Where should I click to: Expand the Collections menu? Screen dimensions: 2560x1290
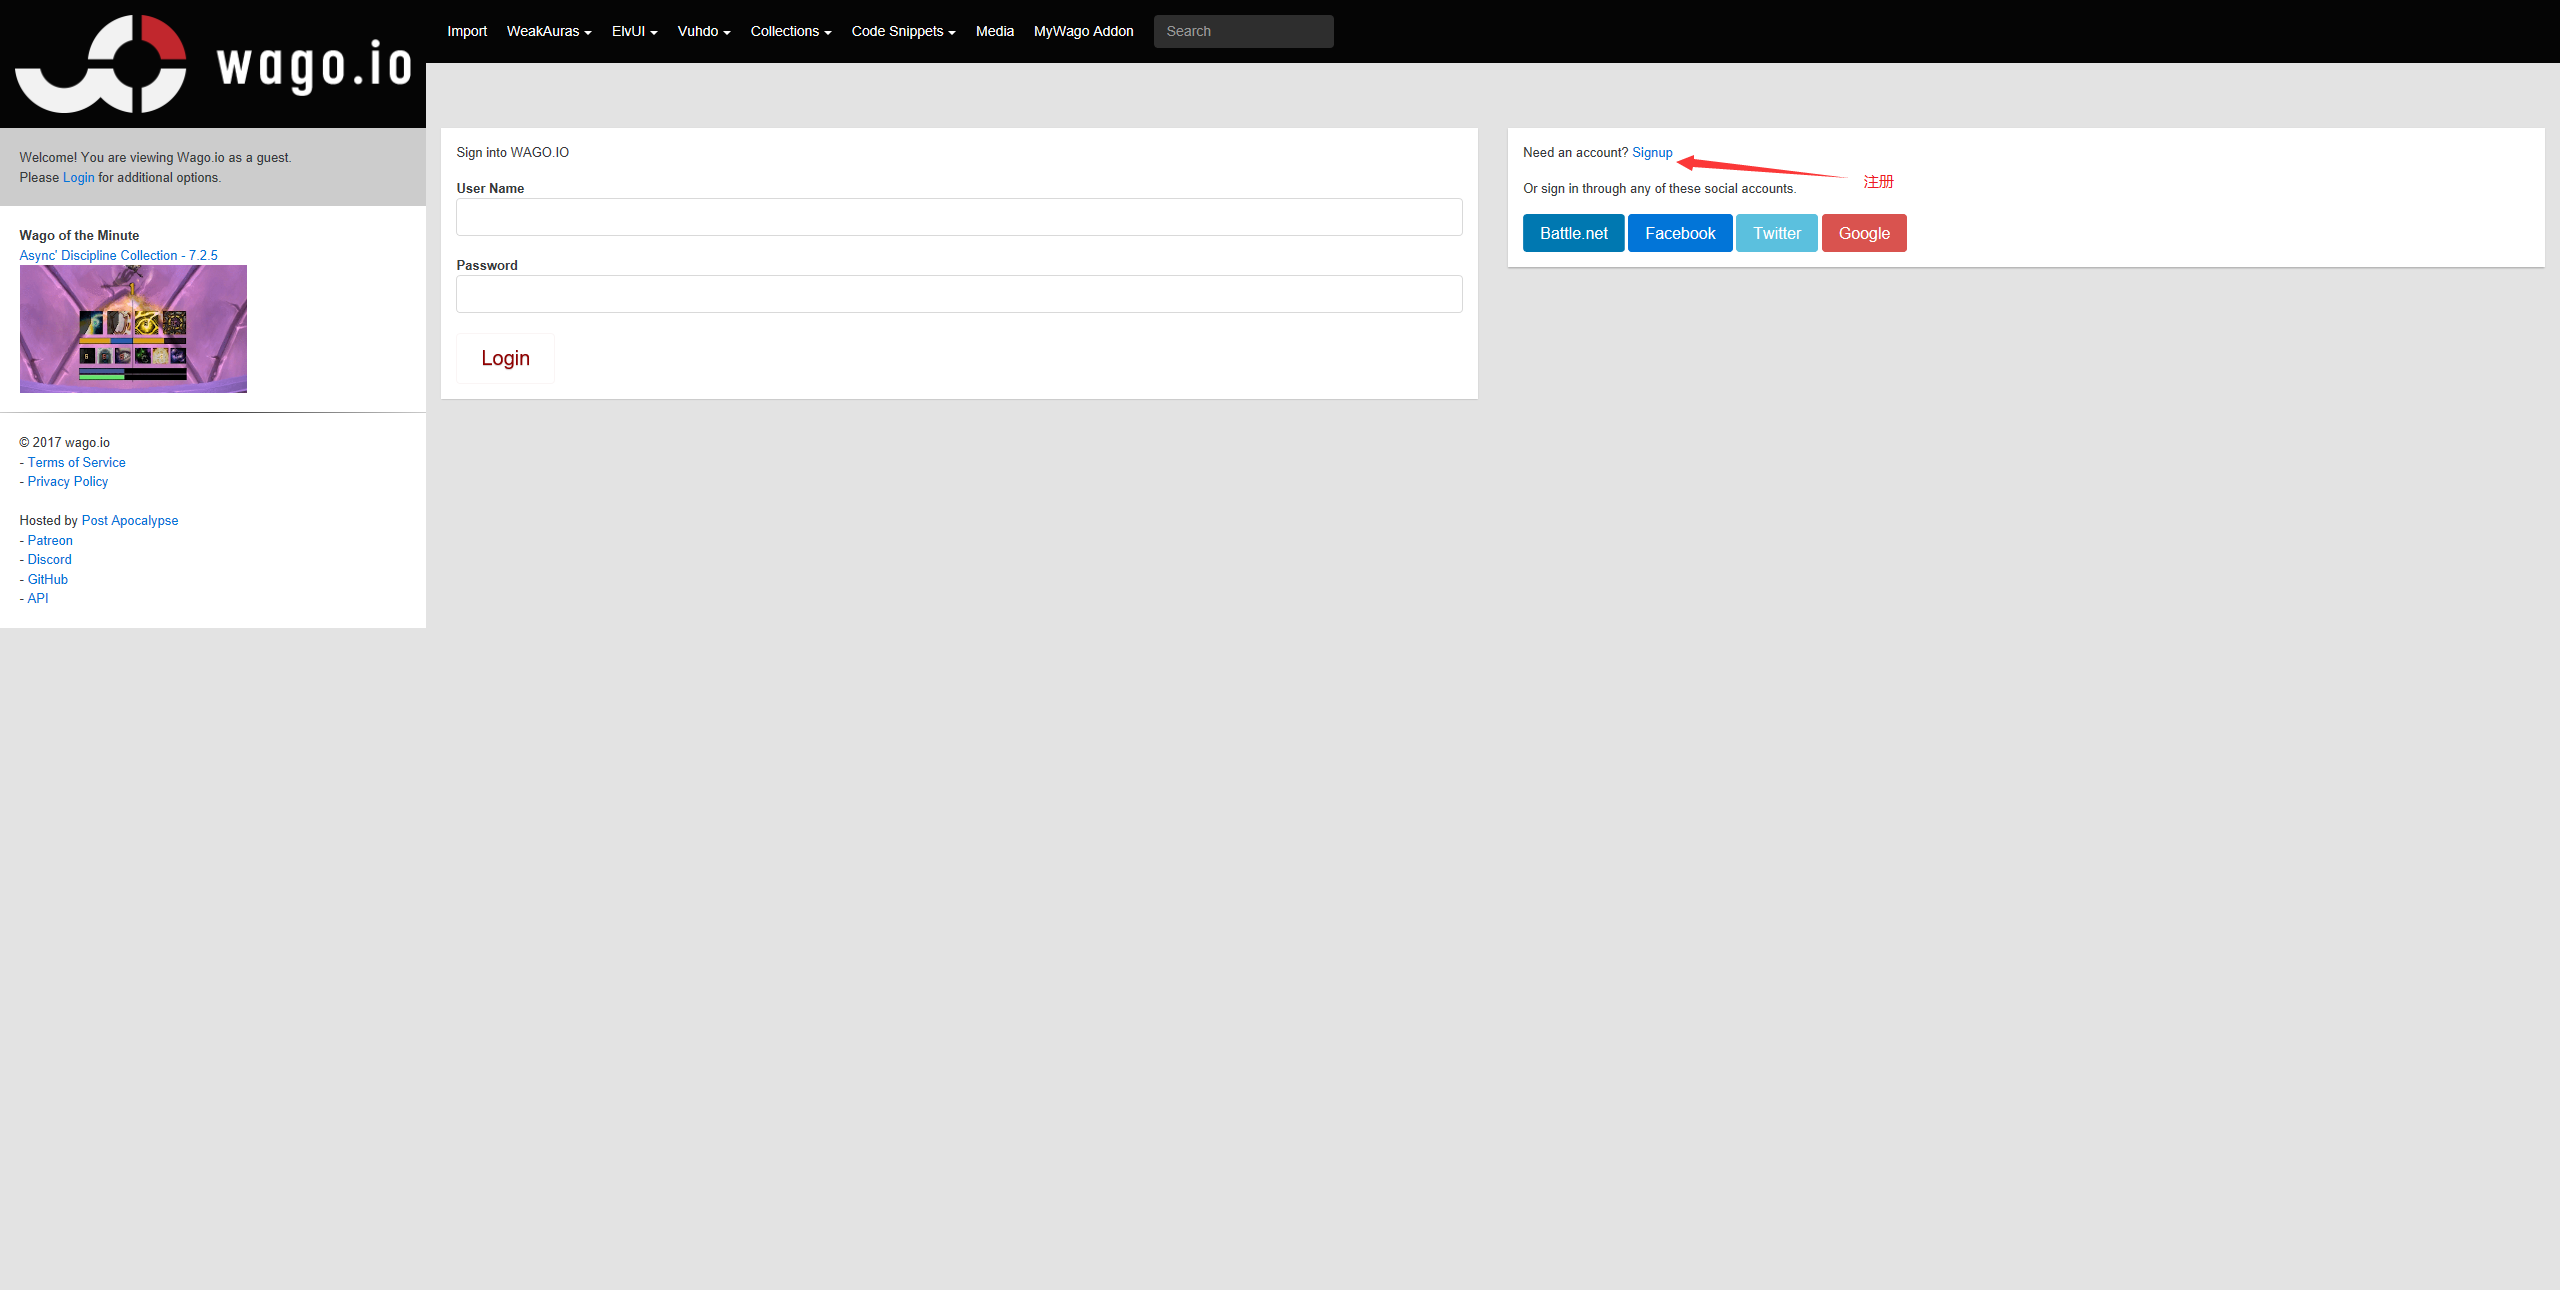(790, 31)
